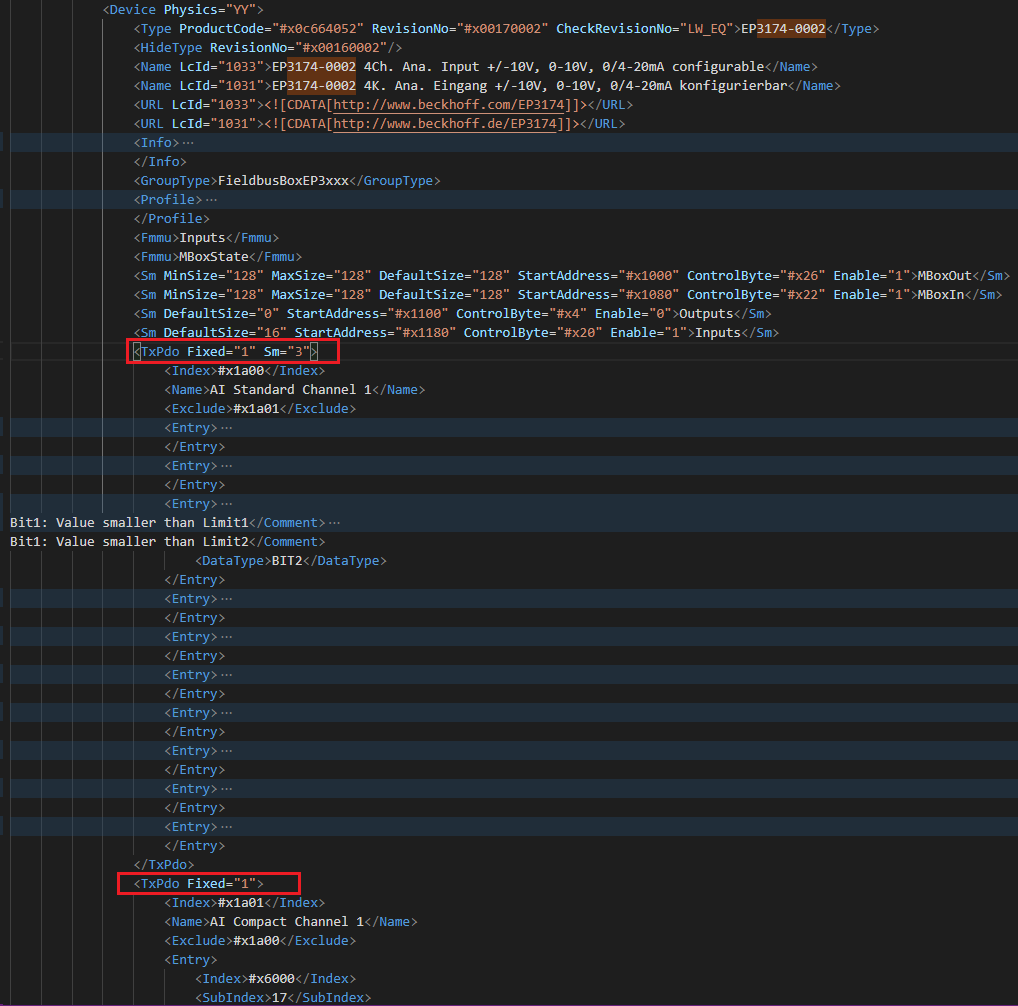Click the red-boxed TxPdo Fixed Sm=3 tag
Screen dimensions: 1018x1006
click(x=230, y=351)
